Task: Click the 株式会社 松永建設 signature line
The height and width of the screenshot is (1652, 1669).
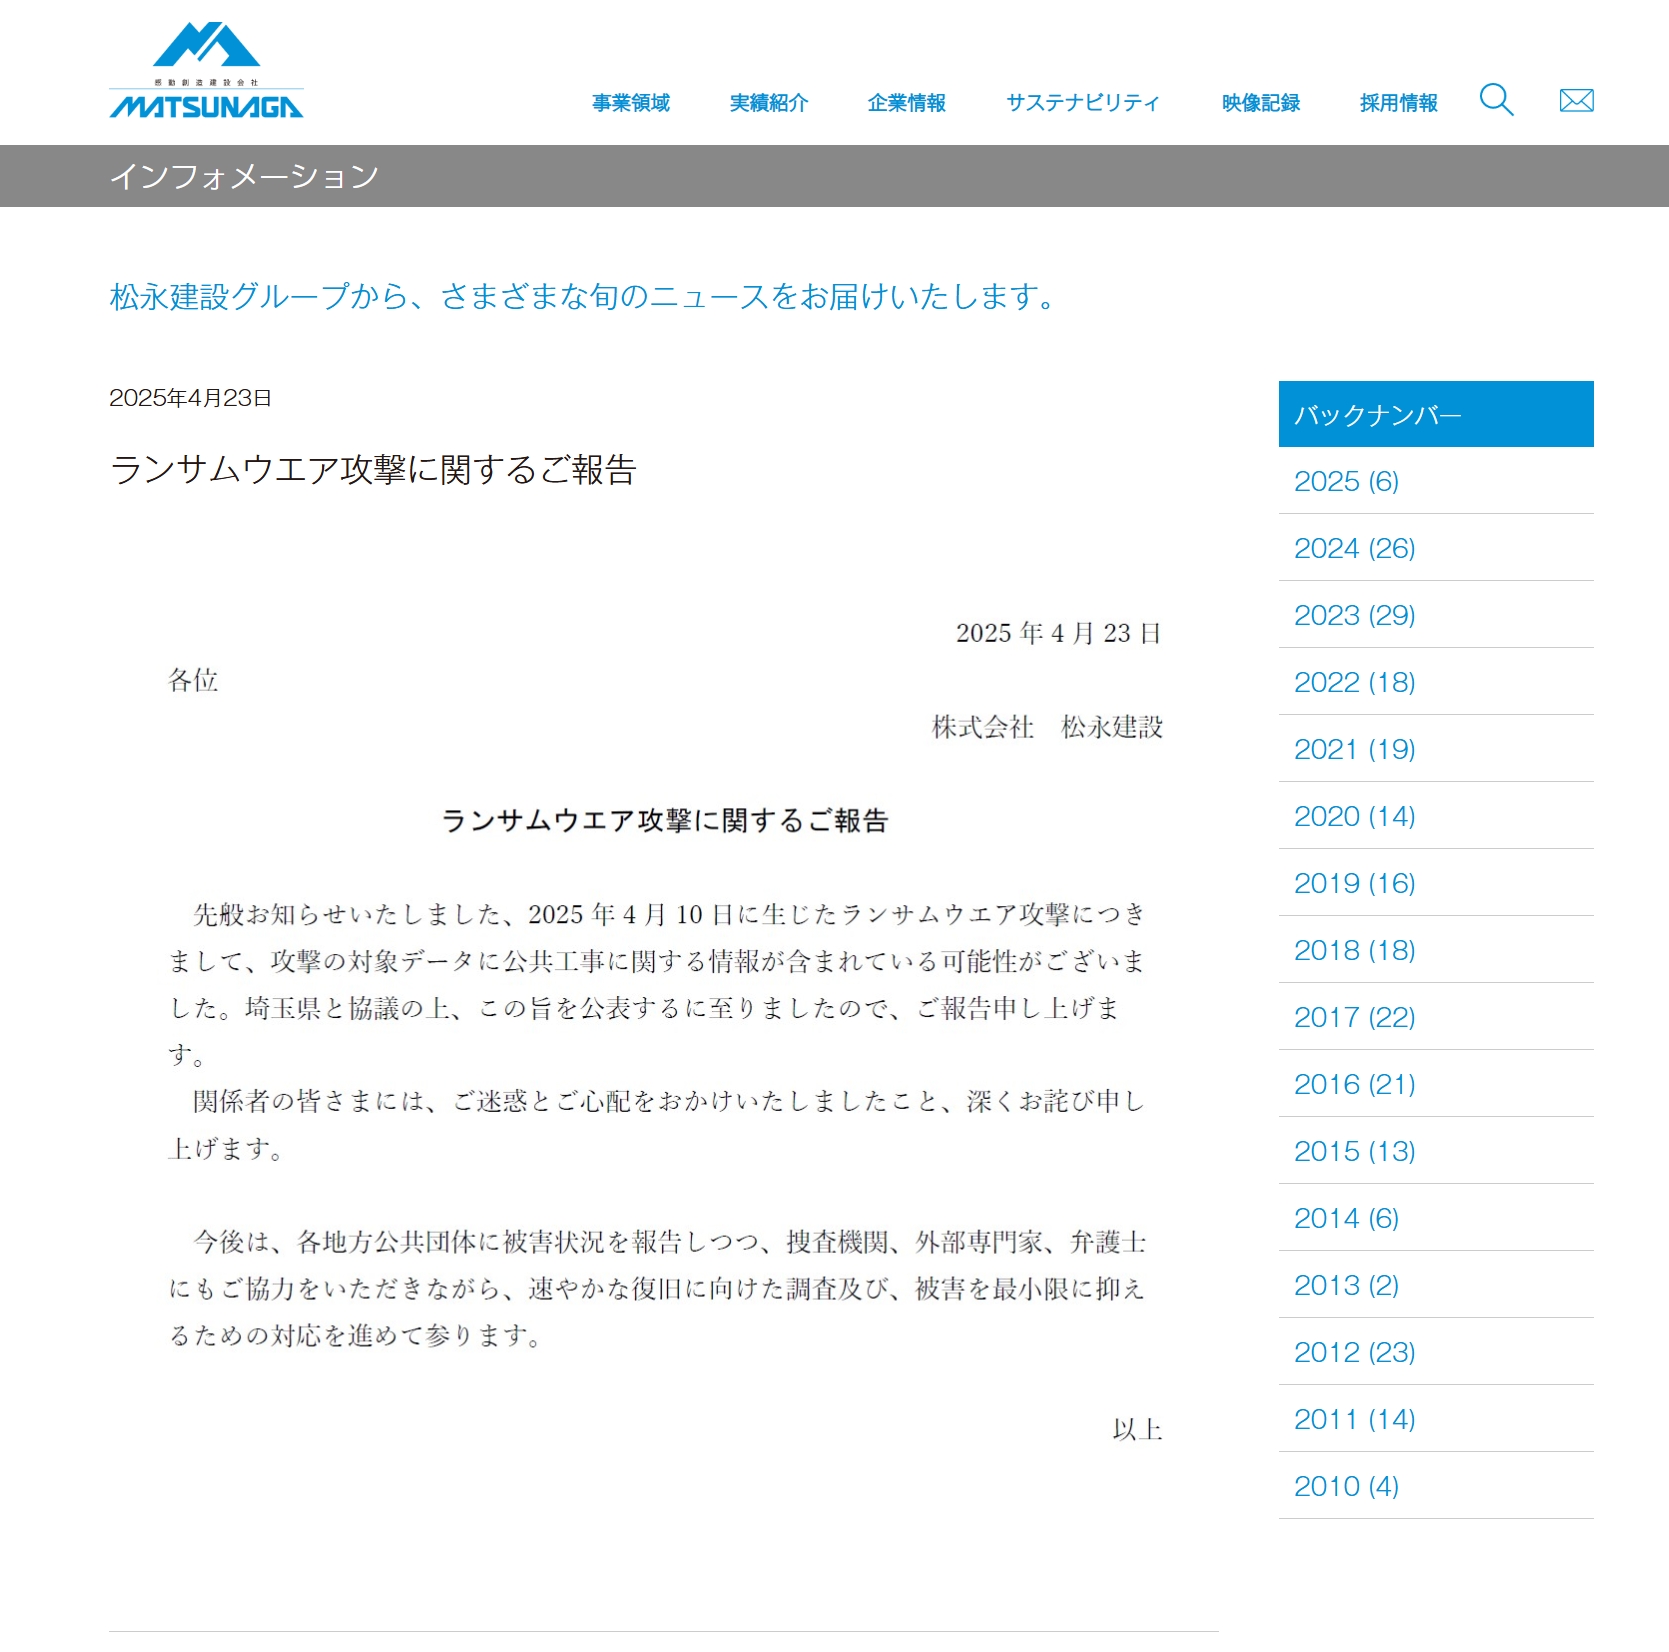Action: coord(1047,727)
